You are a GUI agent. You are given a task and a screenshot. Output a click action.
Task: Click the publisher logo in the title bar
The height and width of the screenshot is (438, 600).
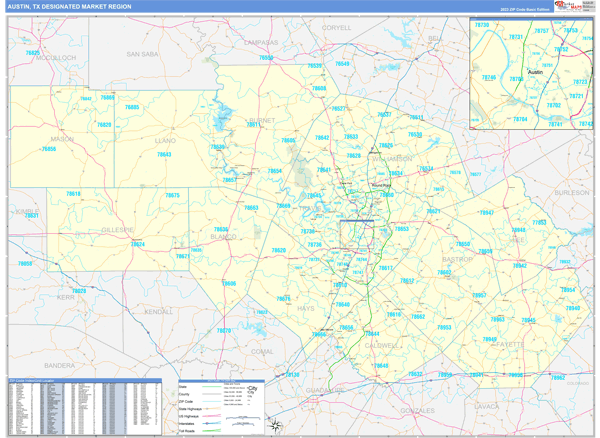[568, 5]
